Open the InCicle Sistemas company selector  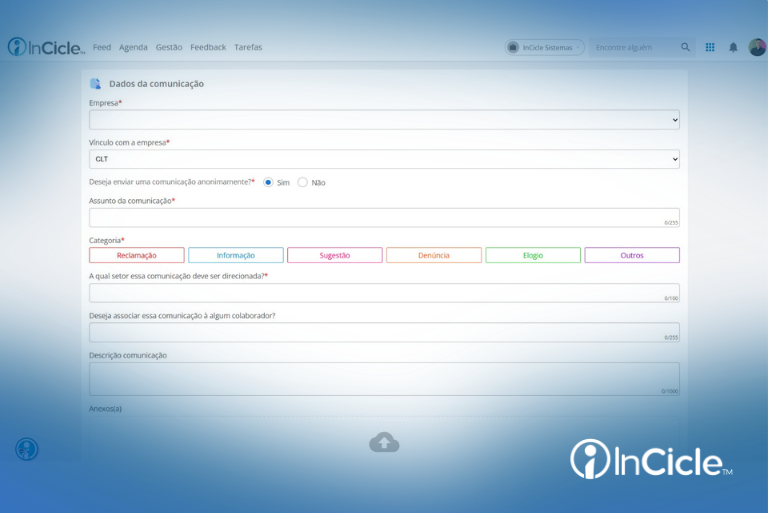click(545, 47)
